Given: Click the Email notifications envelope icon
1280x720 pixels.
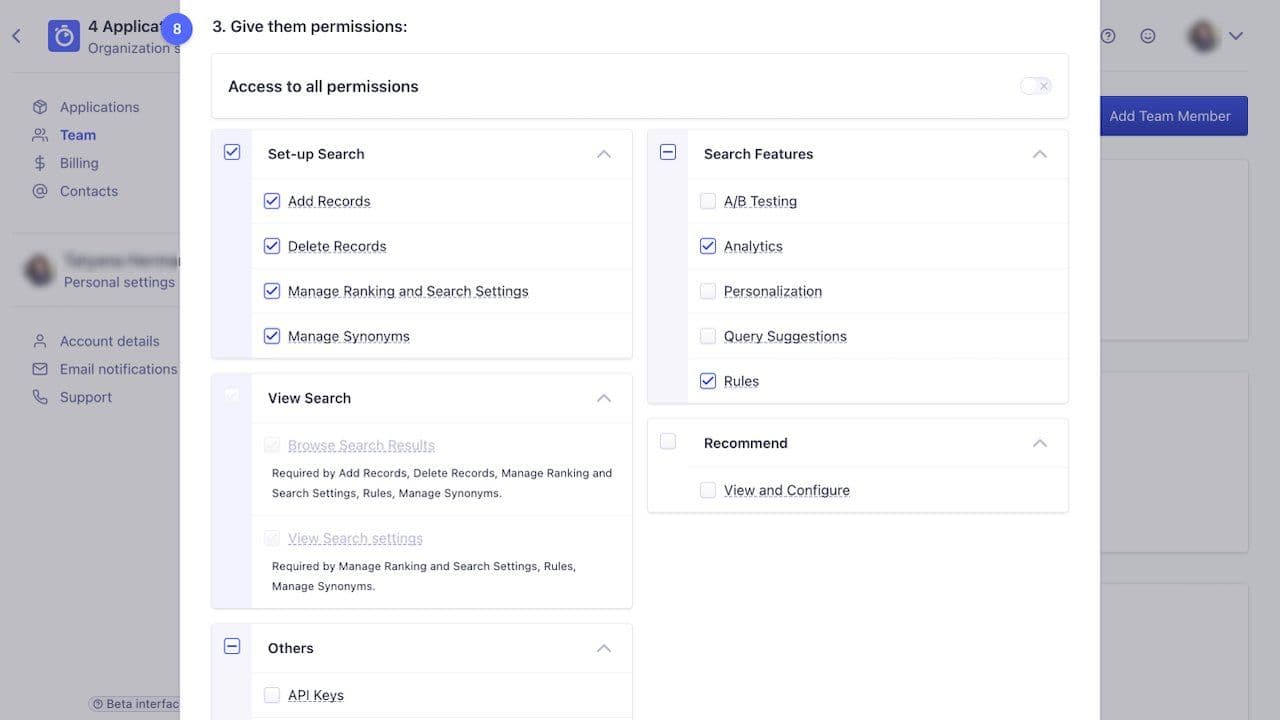Looking at the screenshot, I should point(40,369).
